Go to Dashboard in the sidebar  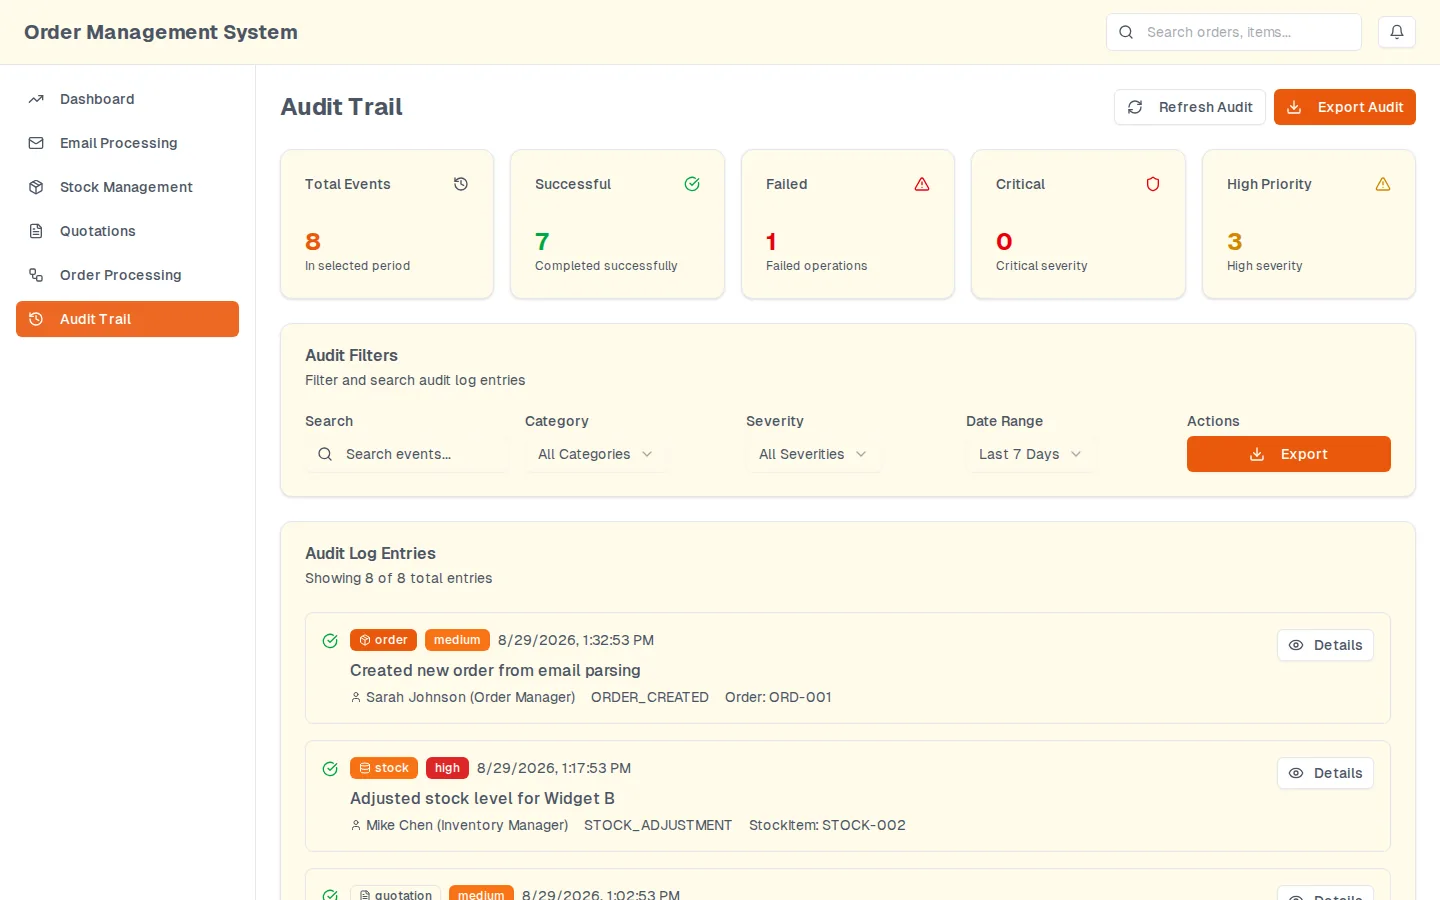[x=127, y=99]
